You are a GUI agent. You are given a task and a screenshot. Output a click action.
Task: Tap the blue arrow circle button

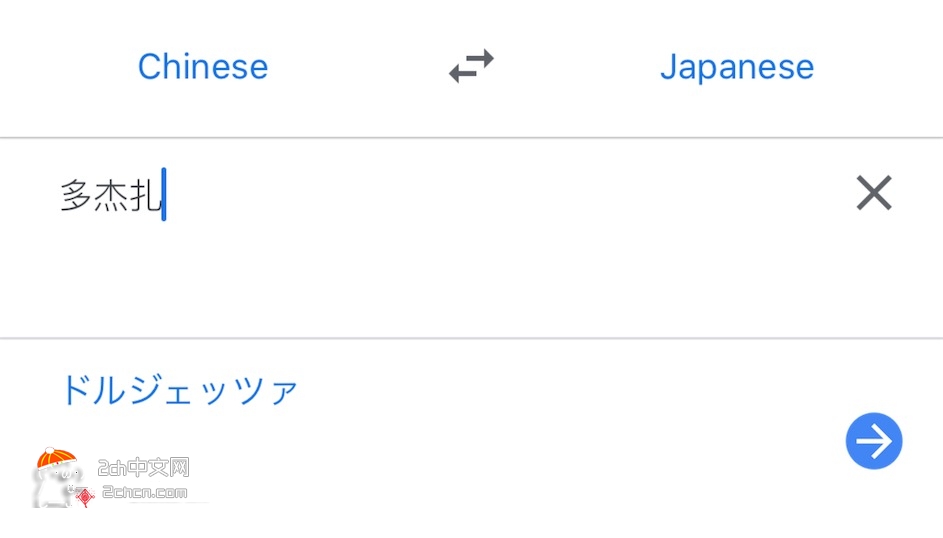[x=874, y=441]
